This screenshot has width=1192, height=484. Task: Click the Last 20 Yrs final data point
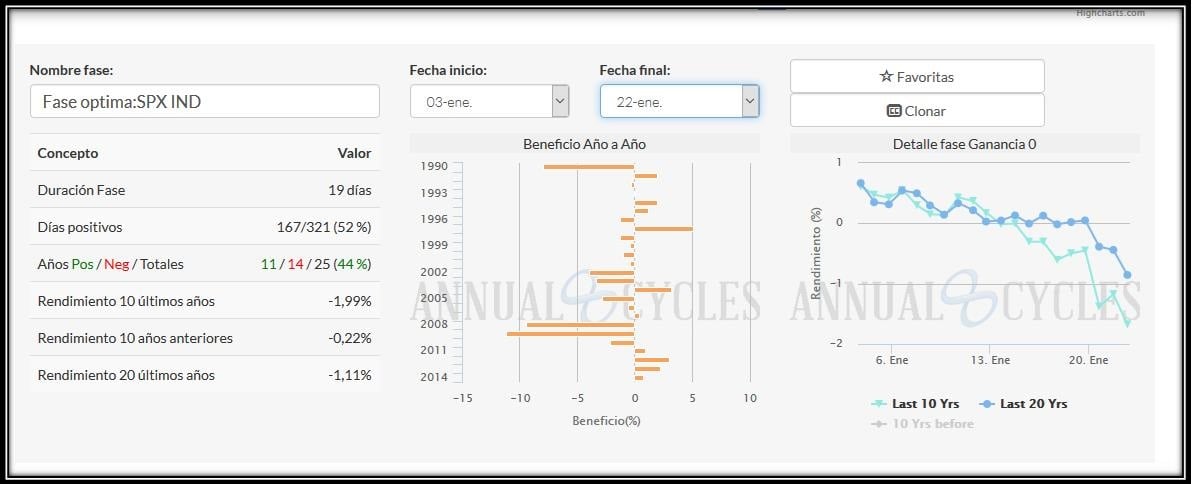1128,275
